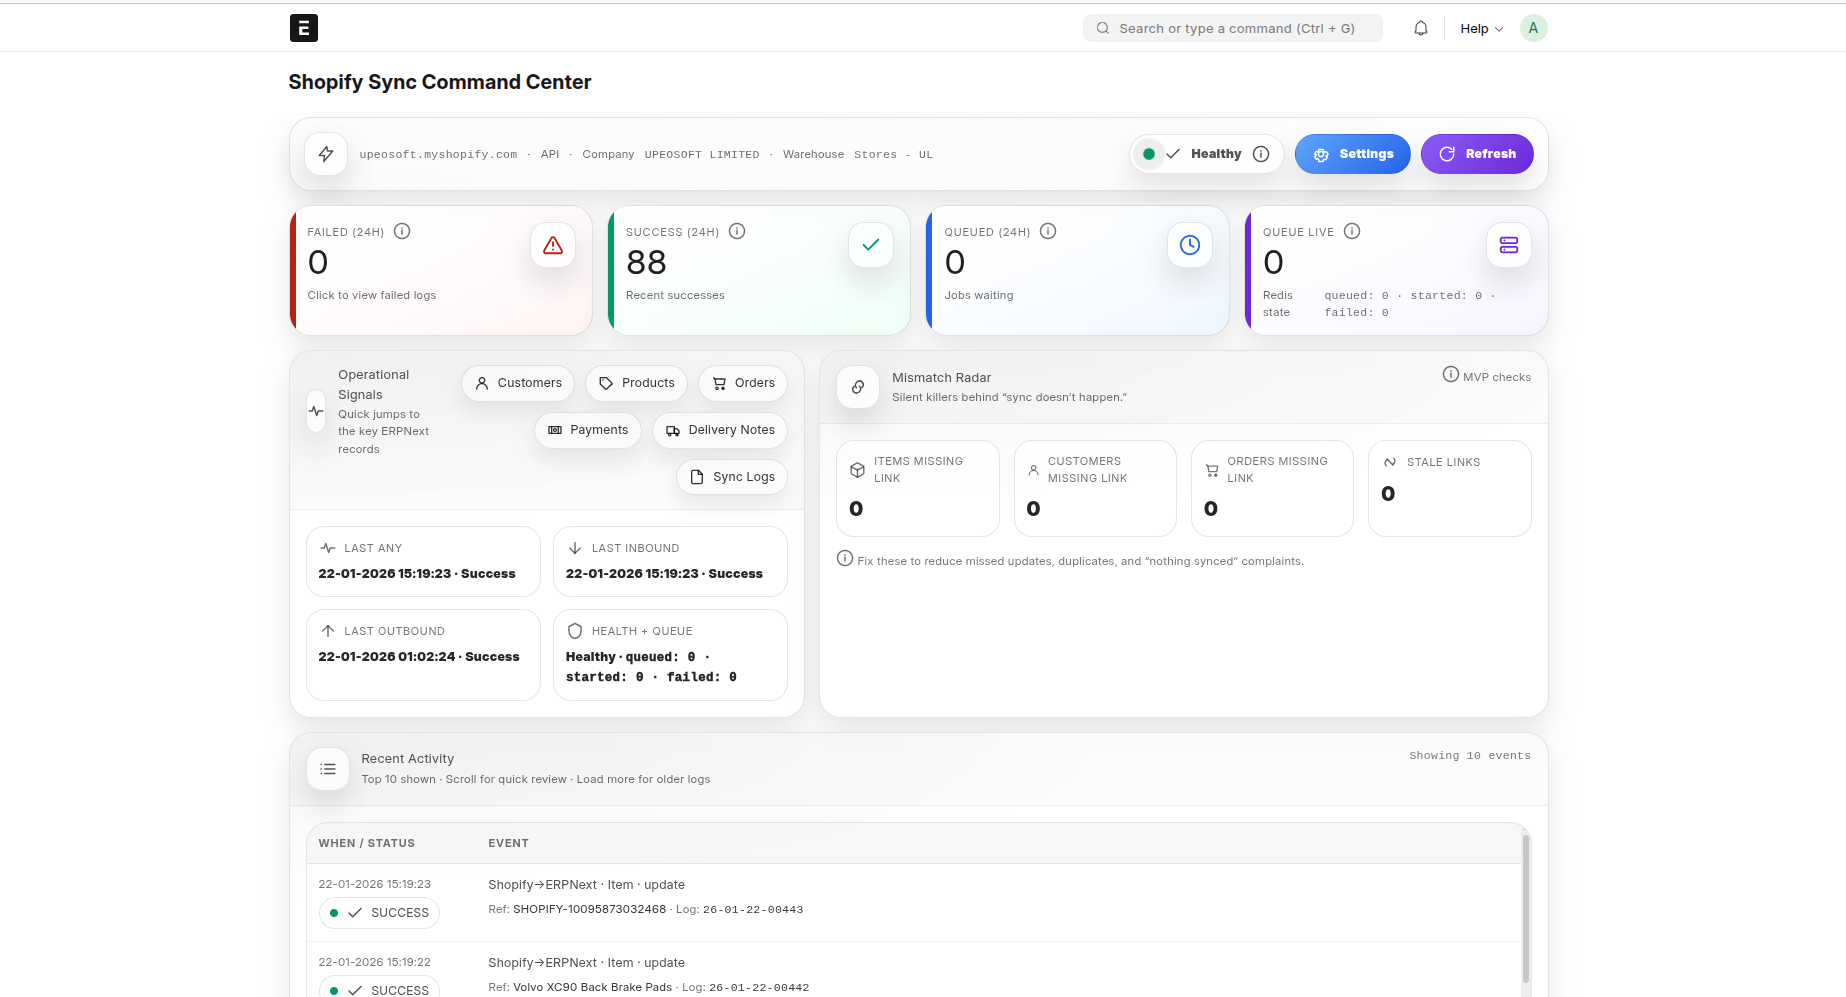Click the Stale Links zigzag icon
Image resolution: width=1846 pixels, height=997 pixels.
click(1390, 462)
